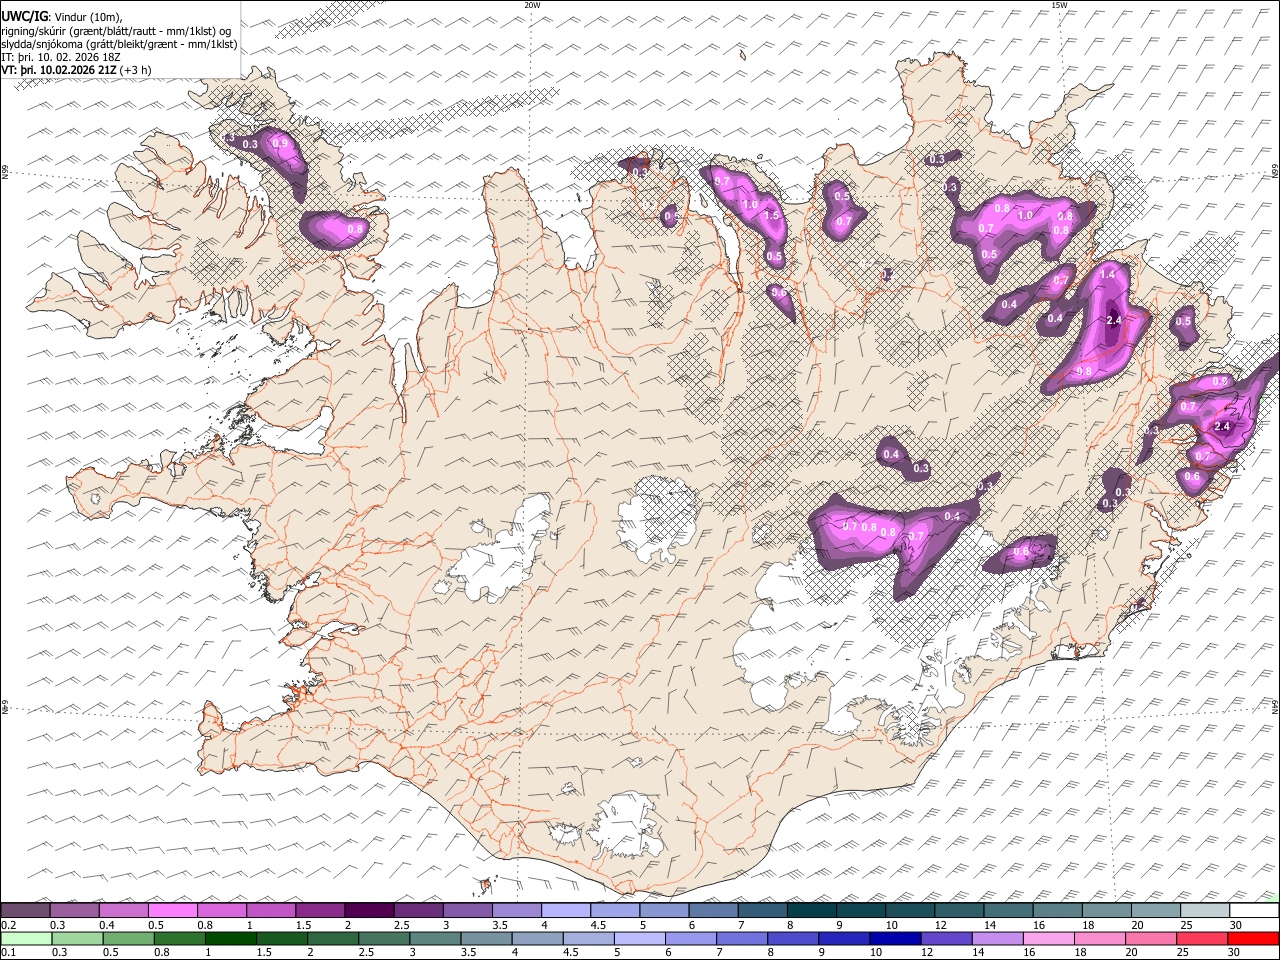Click the 'IT: þri. 10. 02. 2026 18Z' line

point(61,57)
